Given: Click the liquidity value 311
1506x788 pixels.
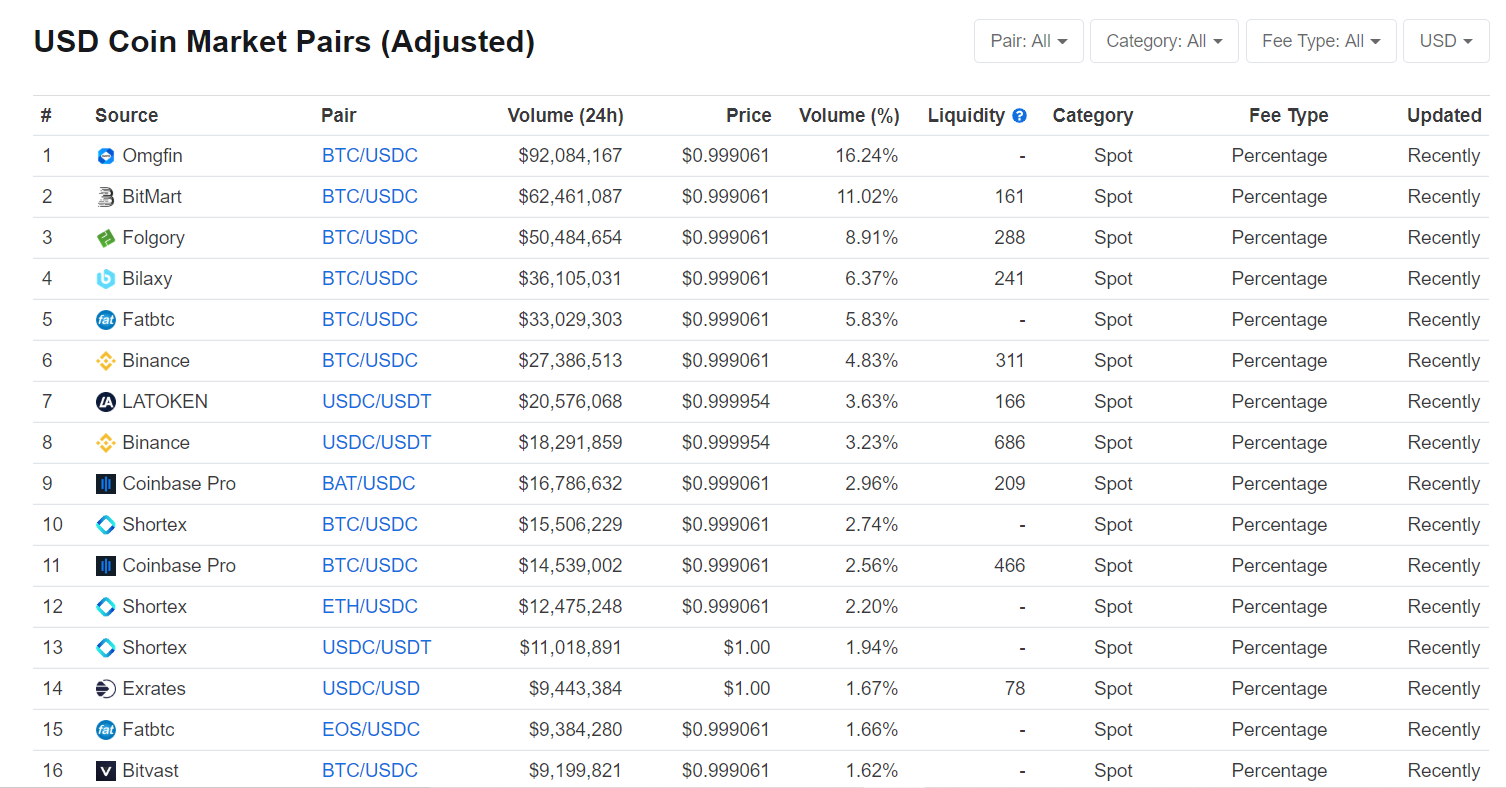Looking at the screenshot, I should 1010,361.
